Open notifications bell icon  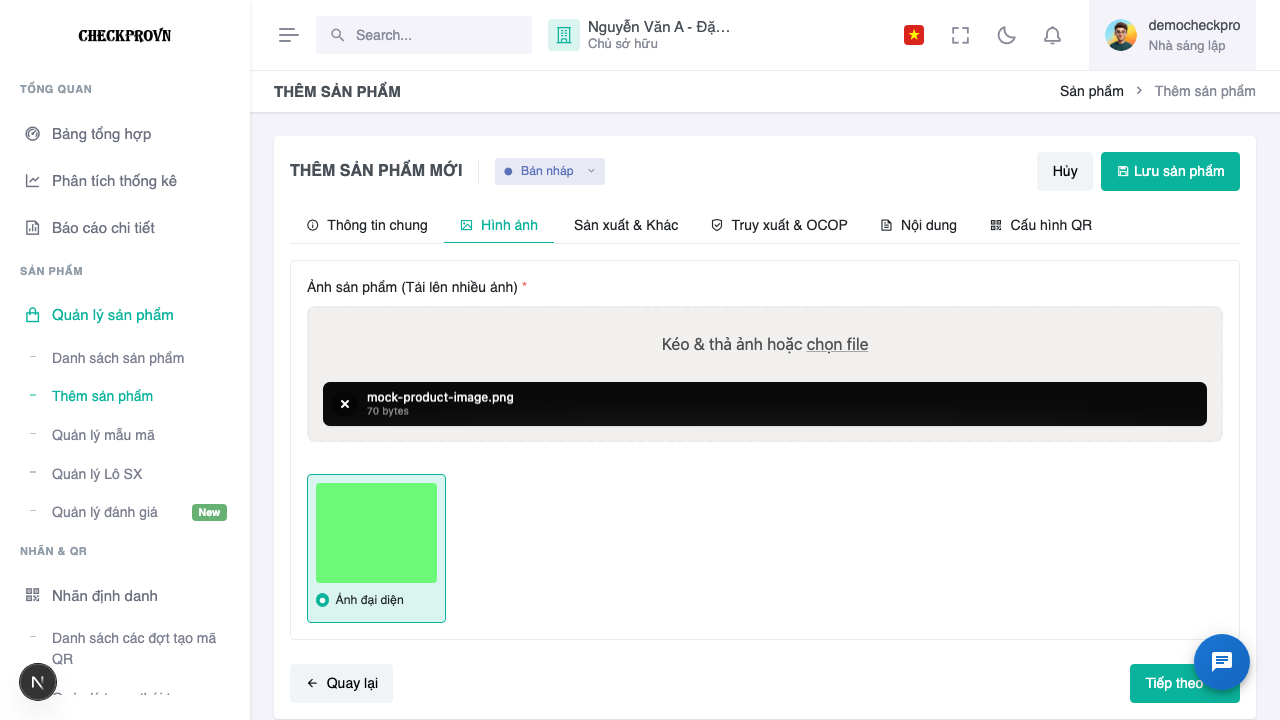coord(1052,35)
